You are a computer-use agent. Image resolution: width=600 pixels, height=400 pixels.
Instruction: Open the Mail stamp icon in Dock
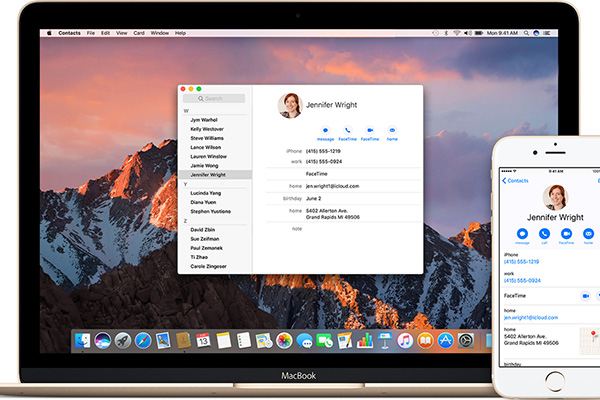pyautogui.click(x=163, y=341)
